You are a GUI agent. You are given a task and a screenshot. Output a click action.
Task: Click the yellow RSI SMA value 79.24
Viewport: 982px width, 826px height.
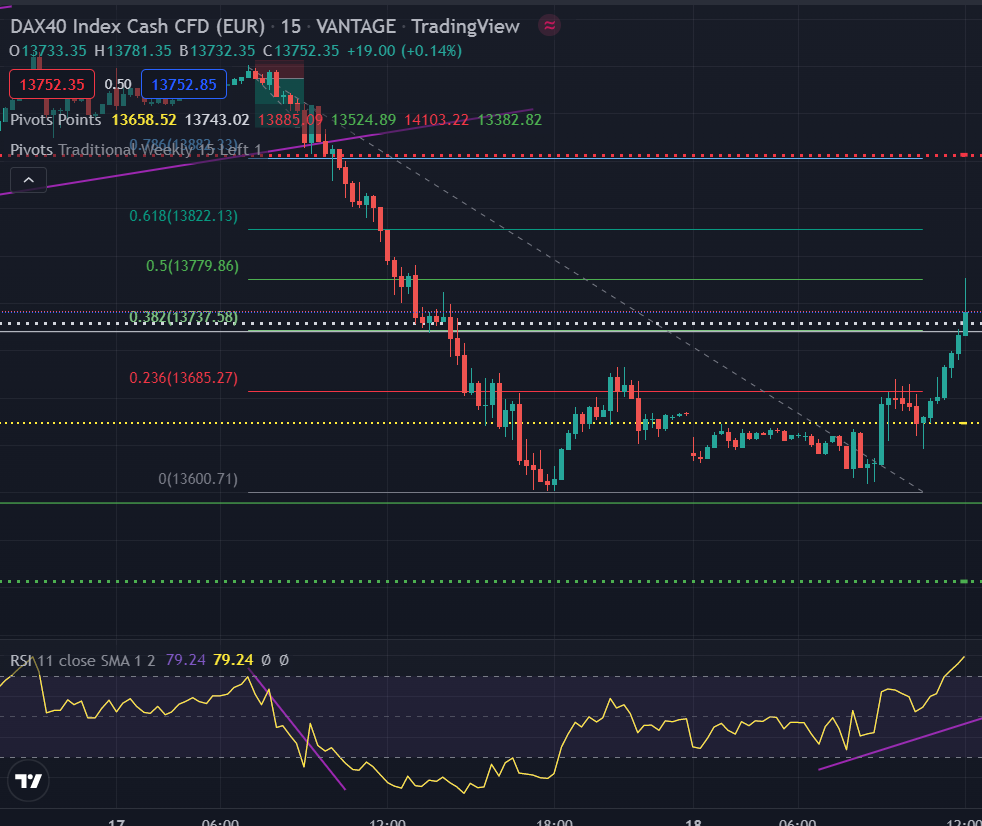[x=233, y=660]
